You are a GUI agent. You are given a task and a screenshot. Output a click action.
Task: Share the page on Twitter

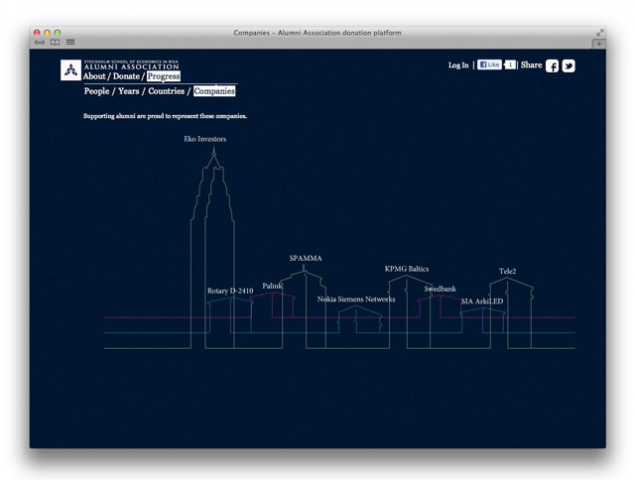pos(568,66)
